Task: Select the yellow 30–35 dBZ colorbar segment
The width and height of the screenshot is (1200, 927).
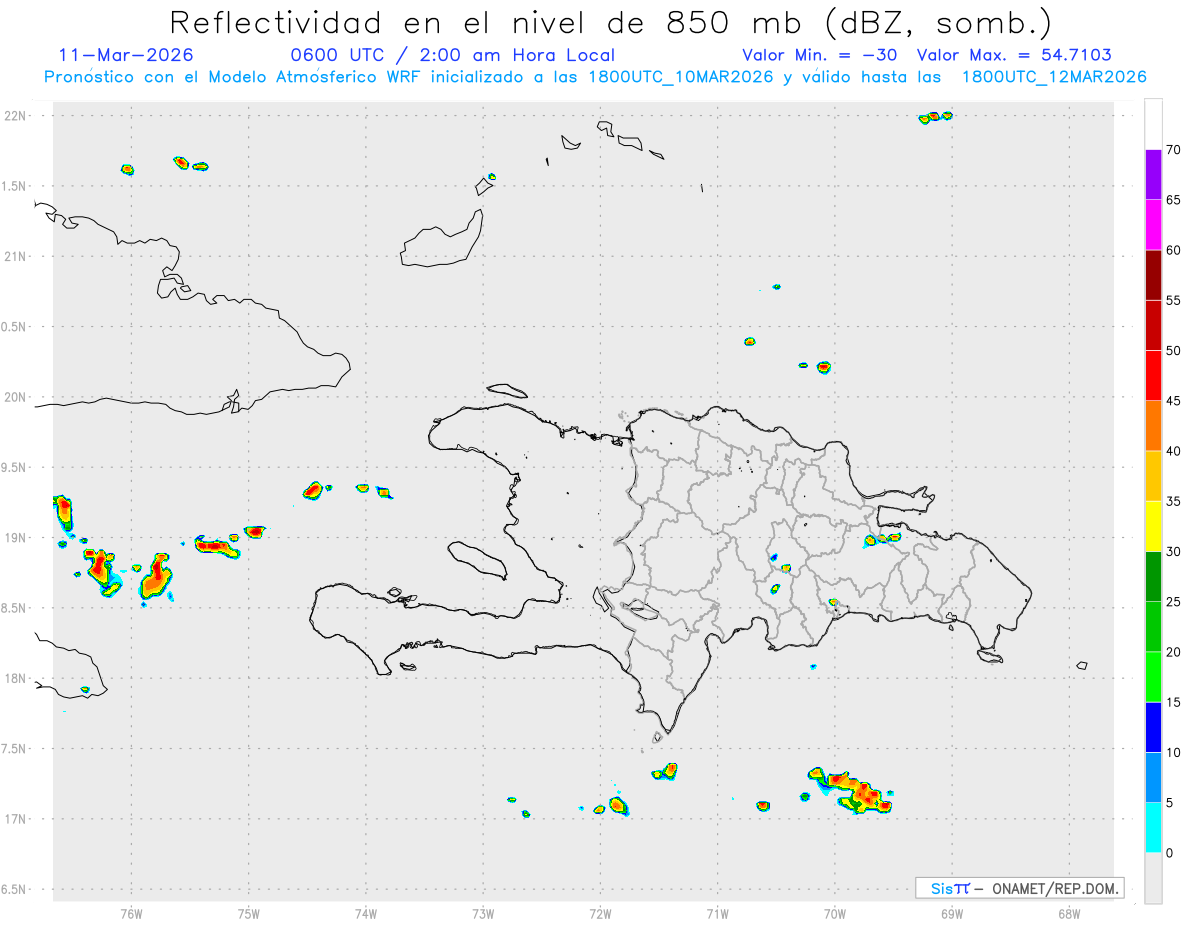Action: click(x=1153, y=526)
